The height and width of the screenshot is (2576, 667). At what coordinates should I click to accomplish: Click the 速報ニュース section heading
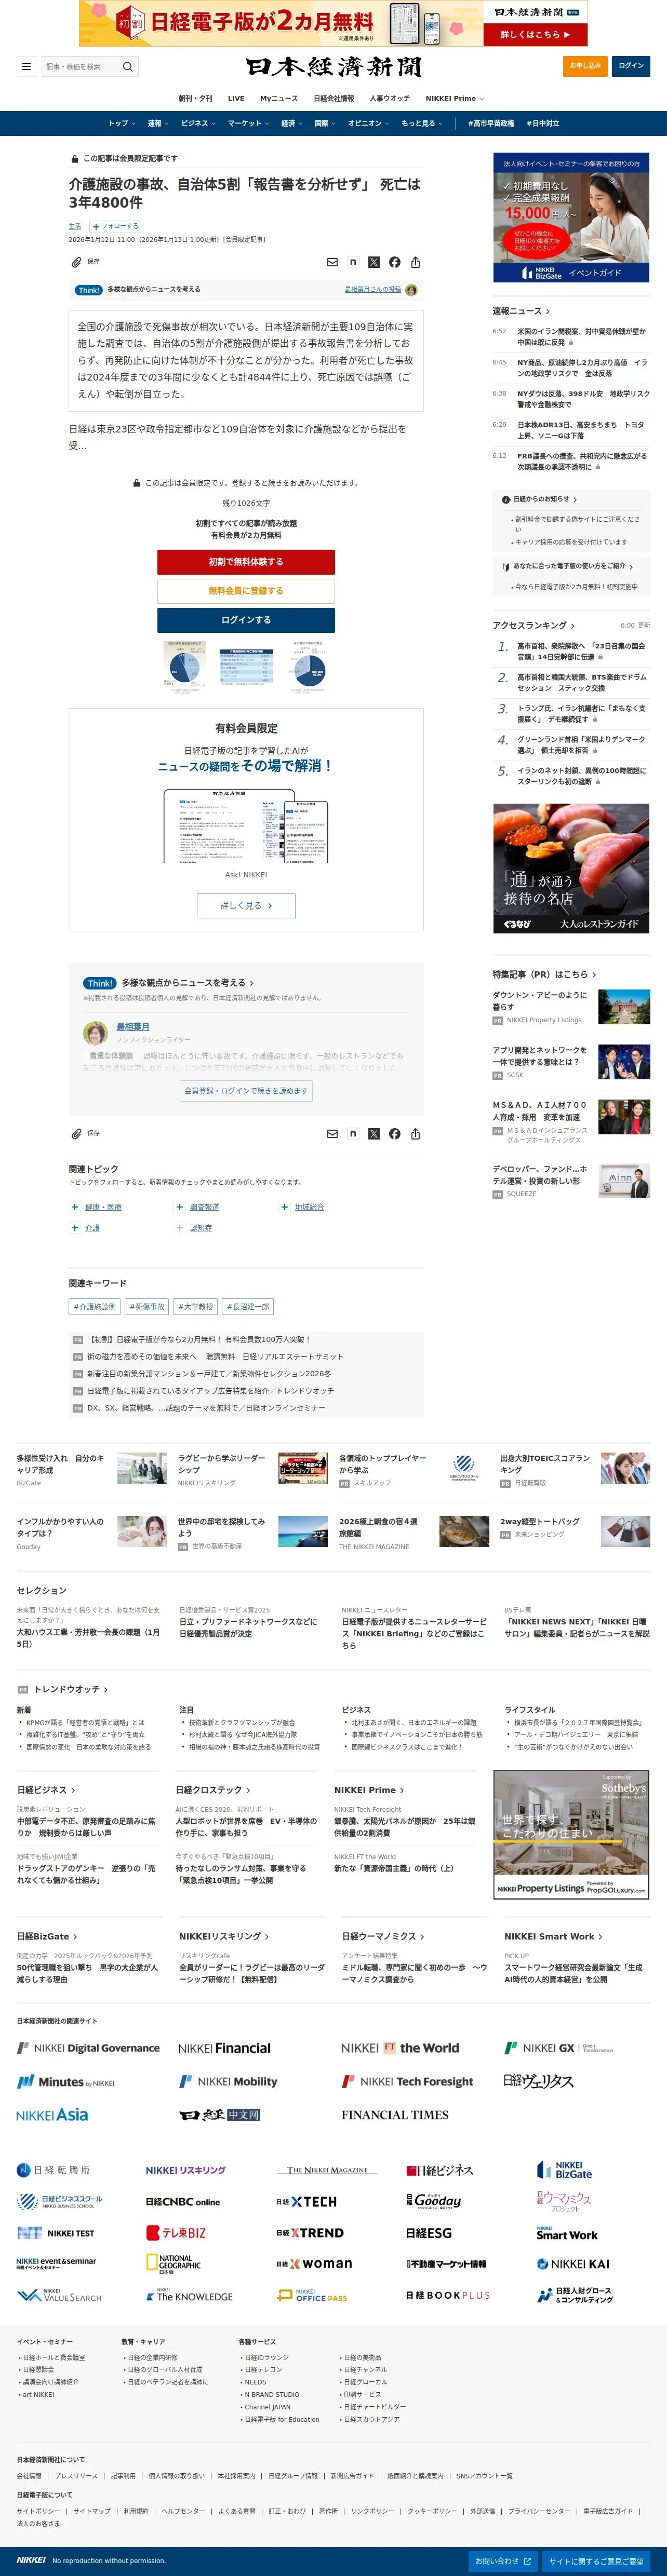pyautogui.click(x=520, y=311)
